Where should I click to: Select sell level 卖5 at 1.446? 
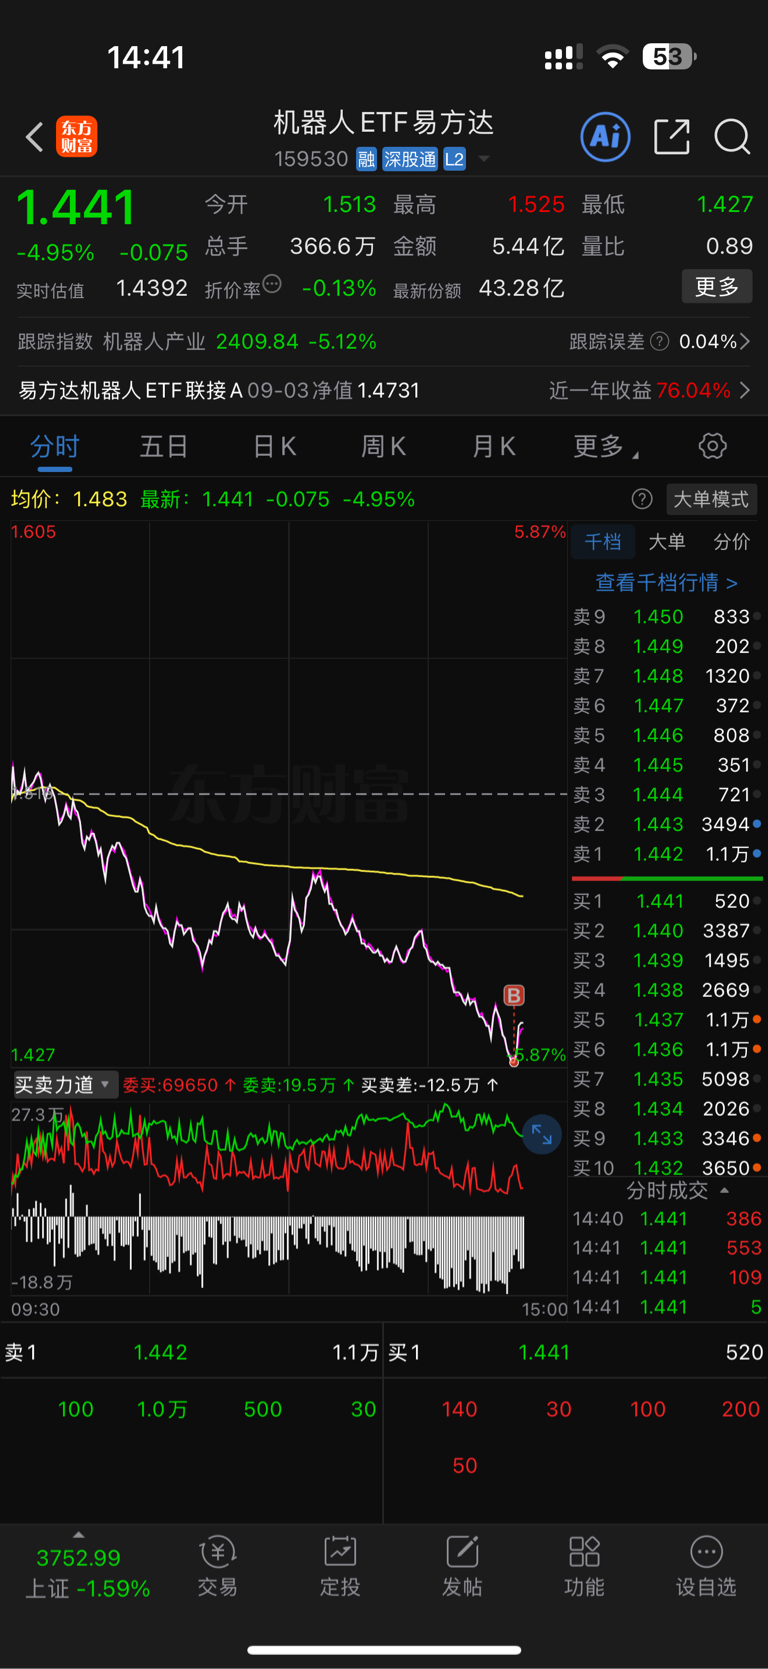pos(667,735)
